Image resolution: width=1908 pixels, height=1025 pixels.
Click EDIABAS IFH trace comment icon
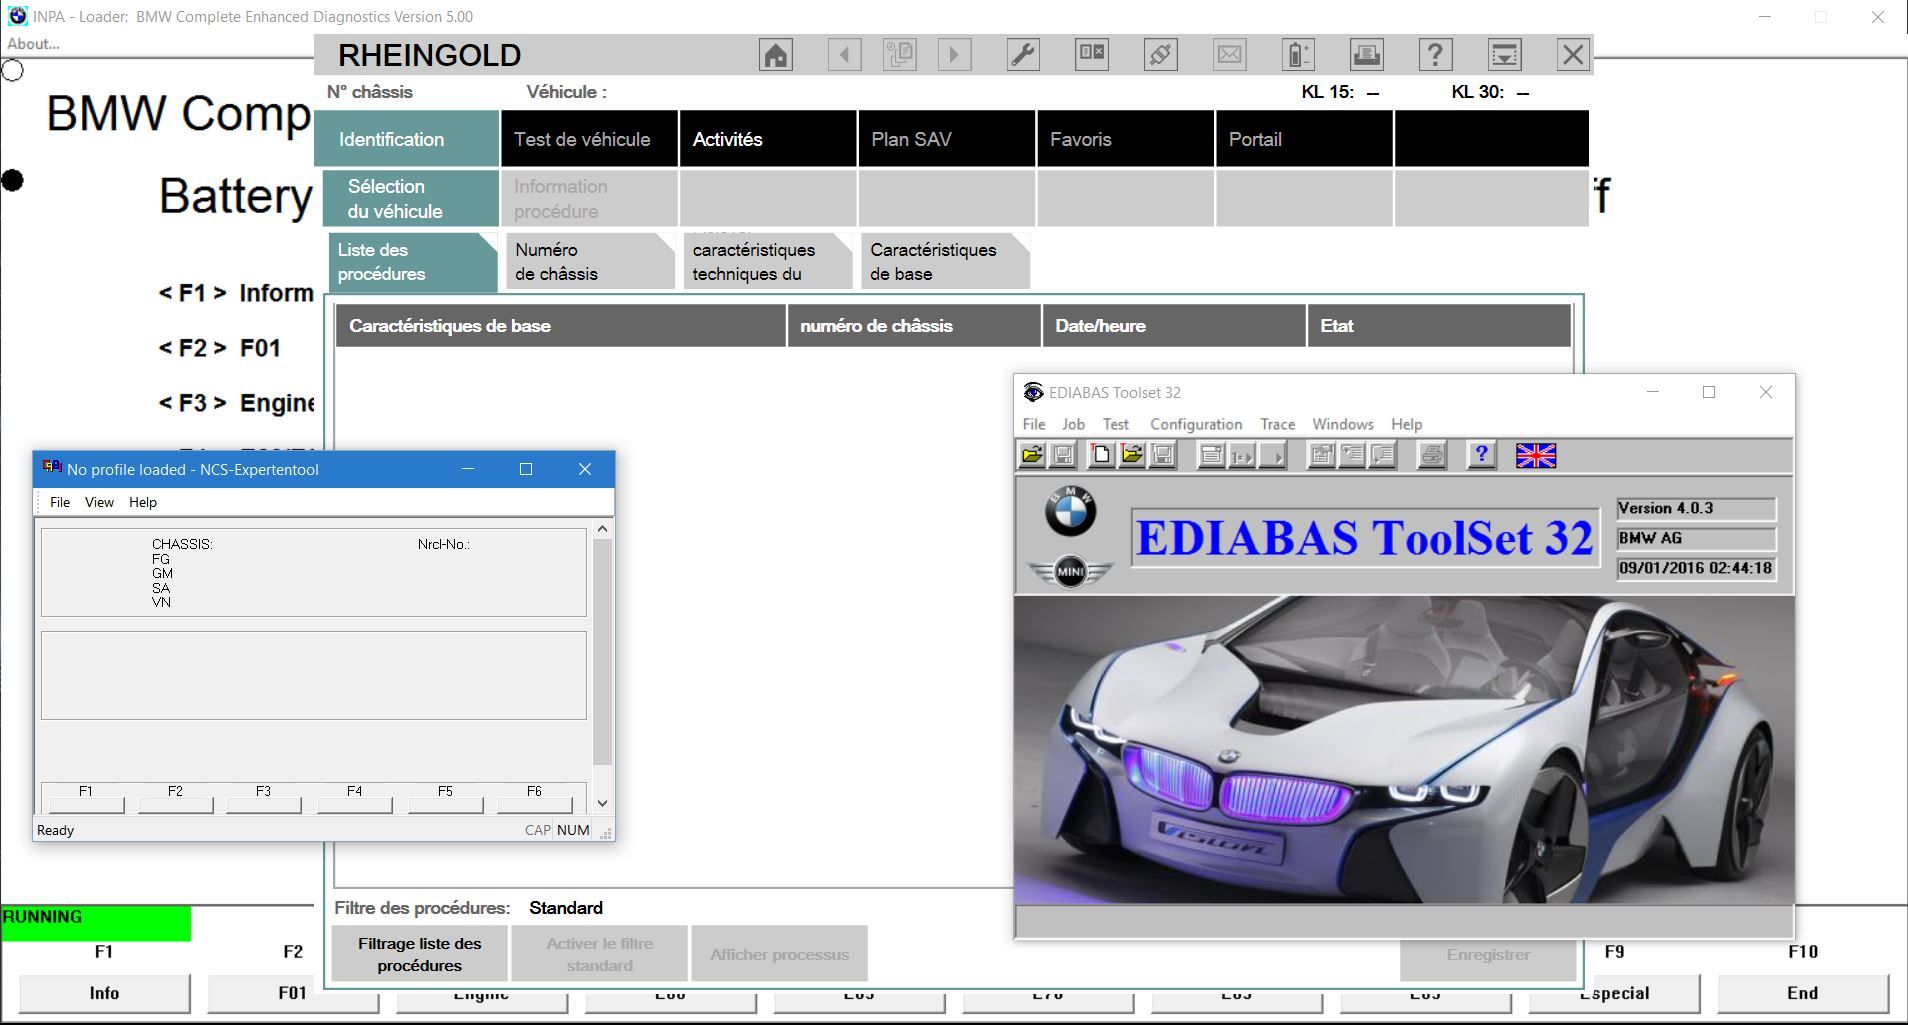click(x=1383, y=456)
